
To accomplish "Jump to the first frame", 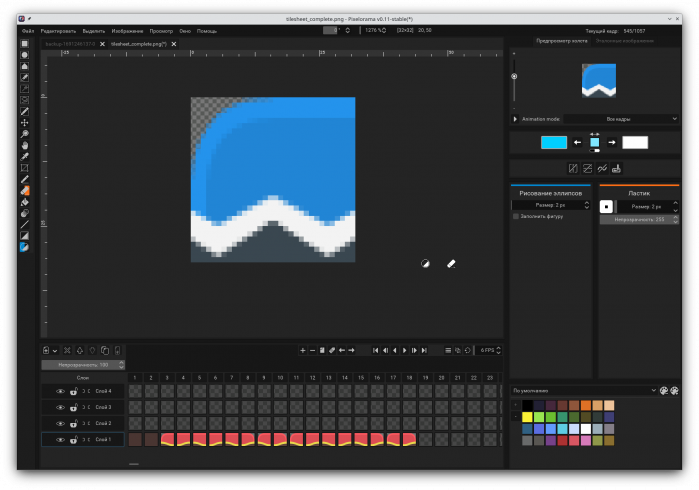I will coord(375,350).
